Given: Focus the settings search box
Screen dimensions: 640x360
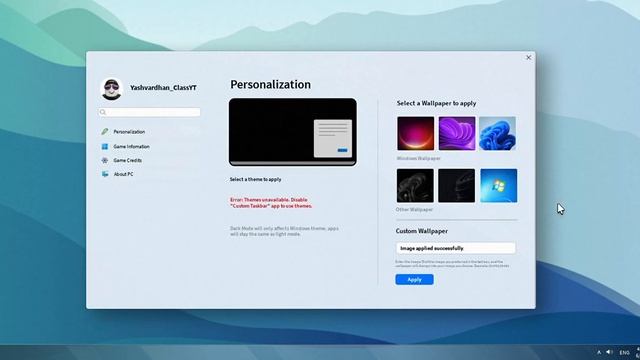Looking at the screenshot, I should click(x=149, y=112).
